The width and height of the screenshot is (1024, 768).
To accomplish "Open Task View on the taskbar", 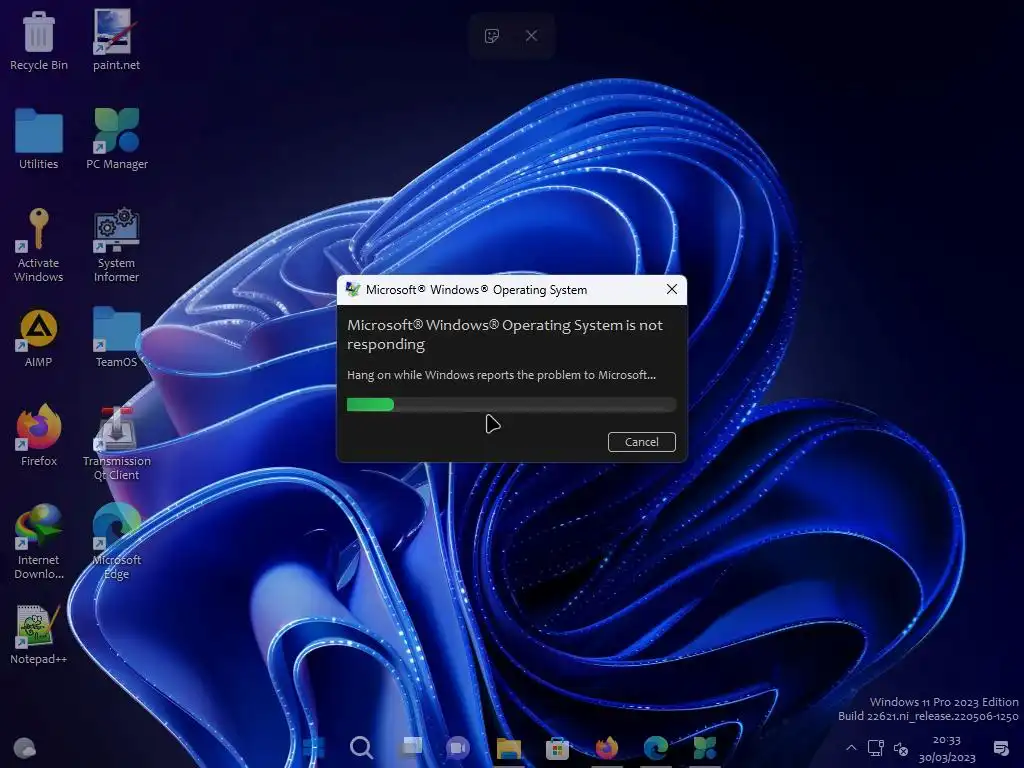I will (x=411, y=747).
